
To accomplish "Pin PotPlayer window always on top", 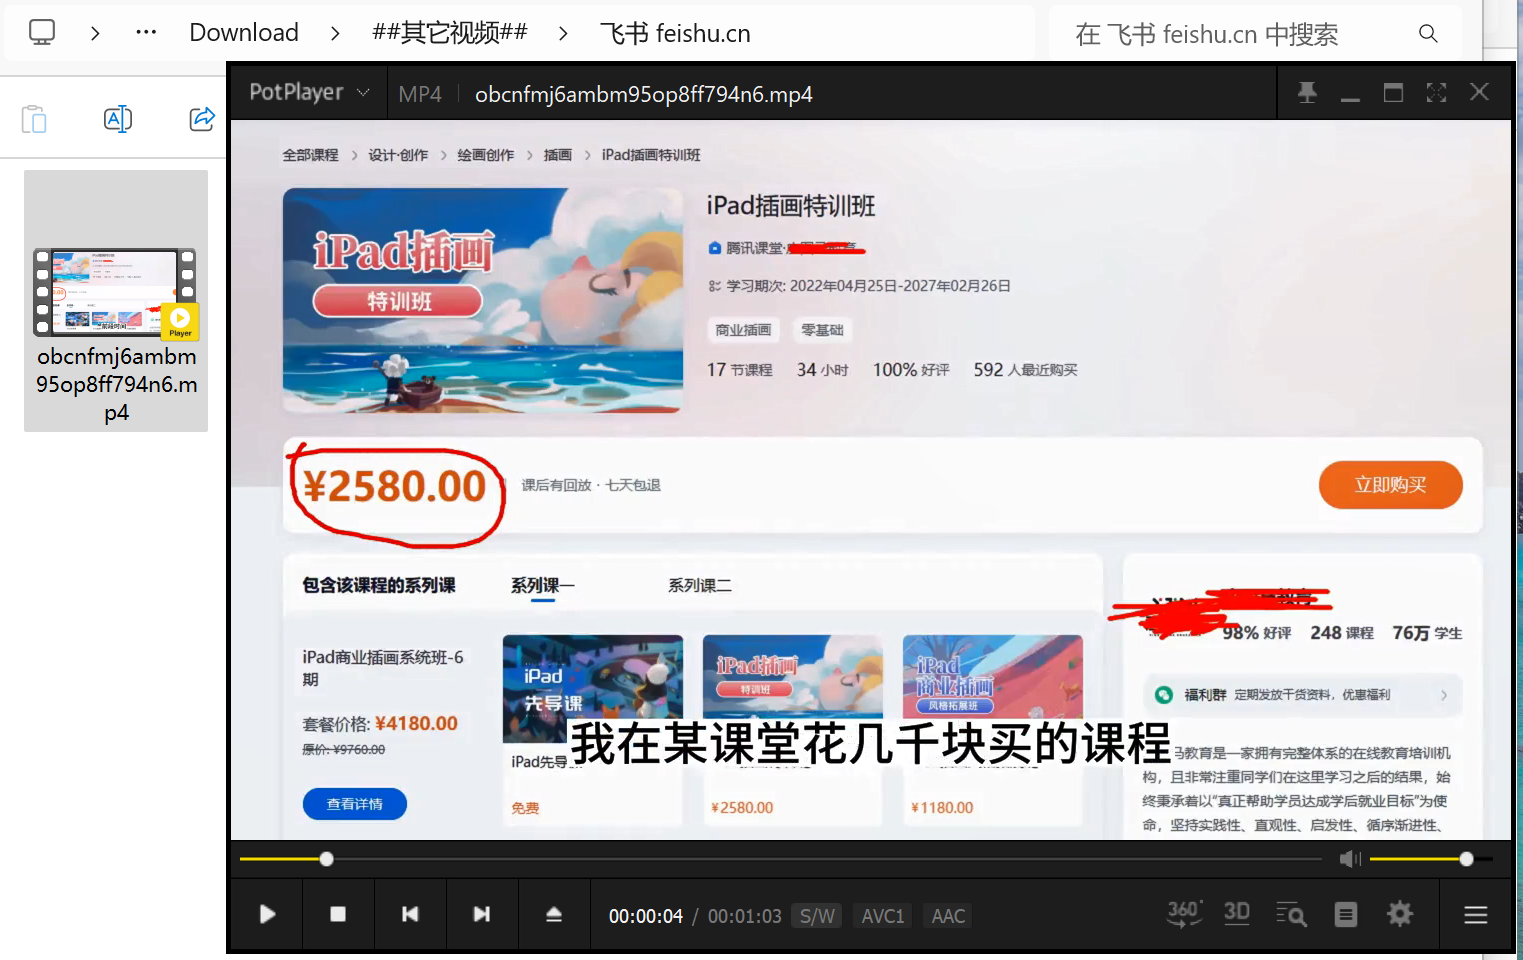I will pyautogui.click(x=1307, y=93).
